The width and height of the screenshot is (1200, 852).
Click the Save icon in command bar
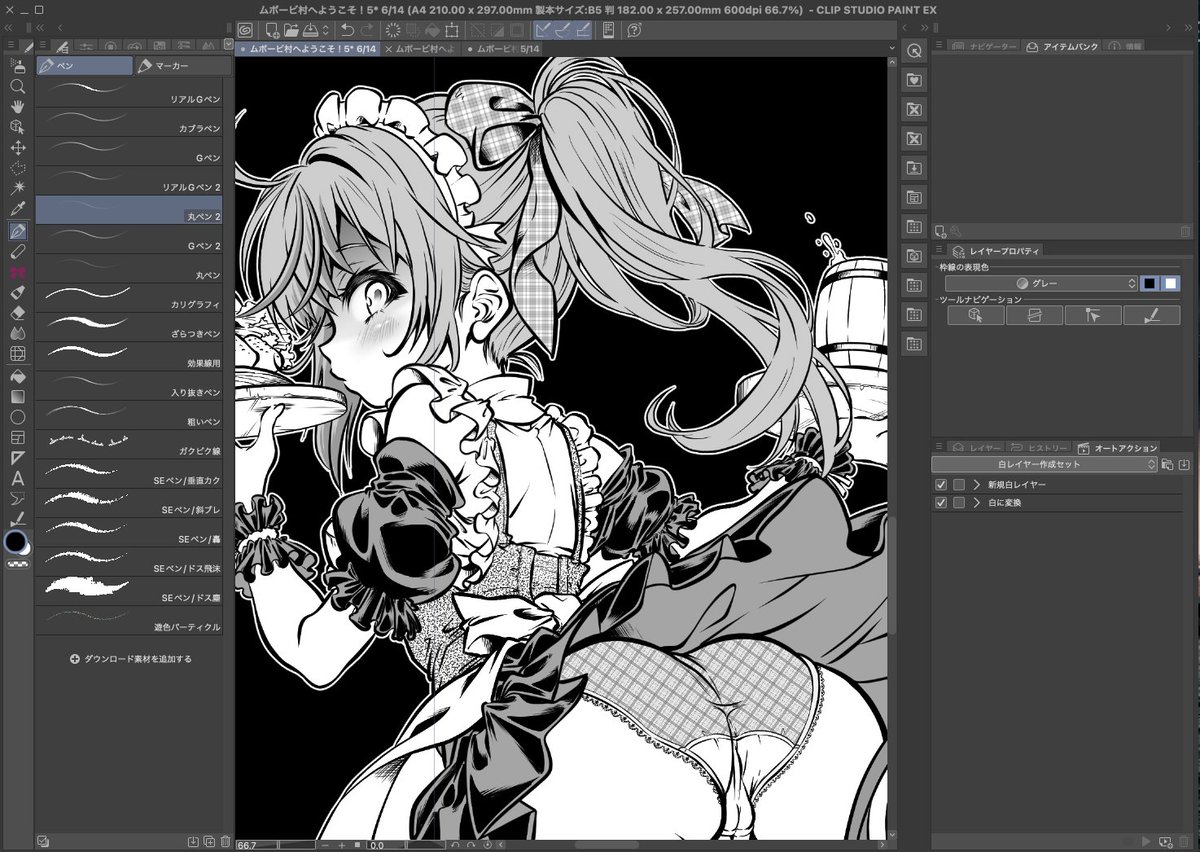point(313,29)
